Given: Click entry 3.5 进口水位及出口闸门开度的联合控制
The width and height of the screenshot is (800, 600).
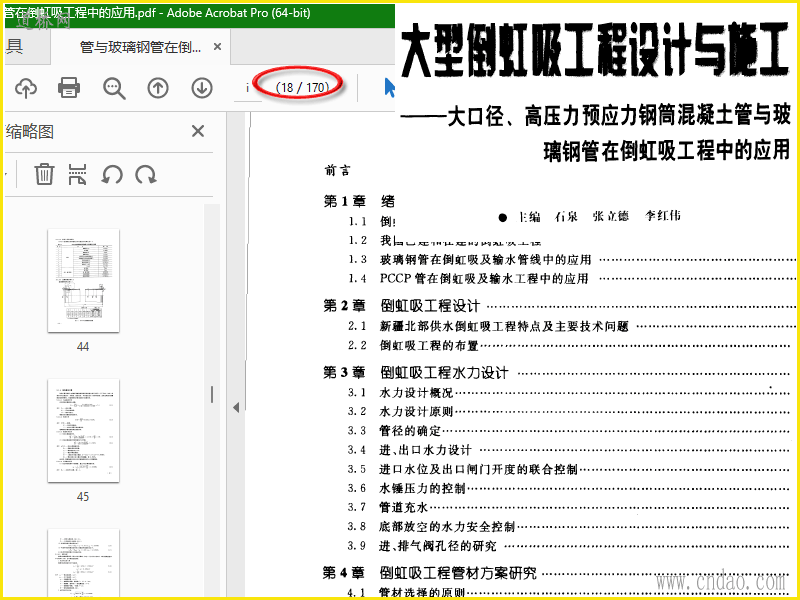Looking at the screenshot, I should point(463,469).
